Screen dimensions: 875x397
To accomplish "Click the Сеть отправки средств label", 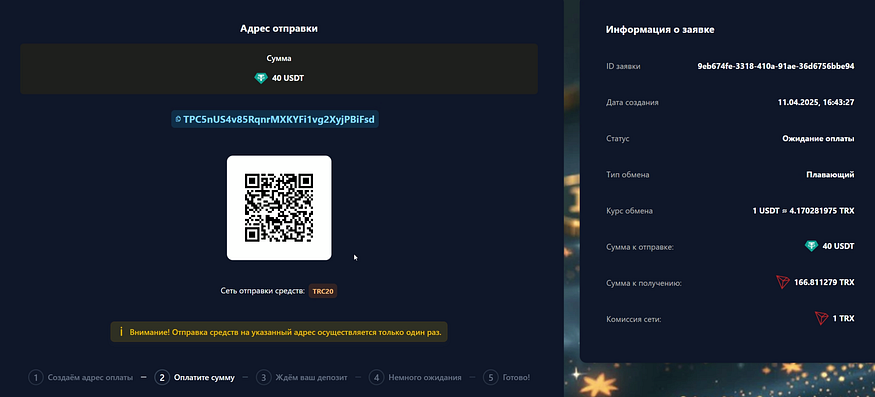I will click(x=263, y=291).
